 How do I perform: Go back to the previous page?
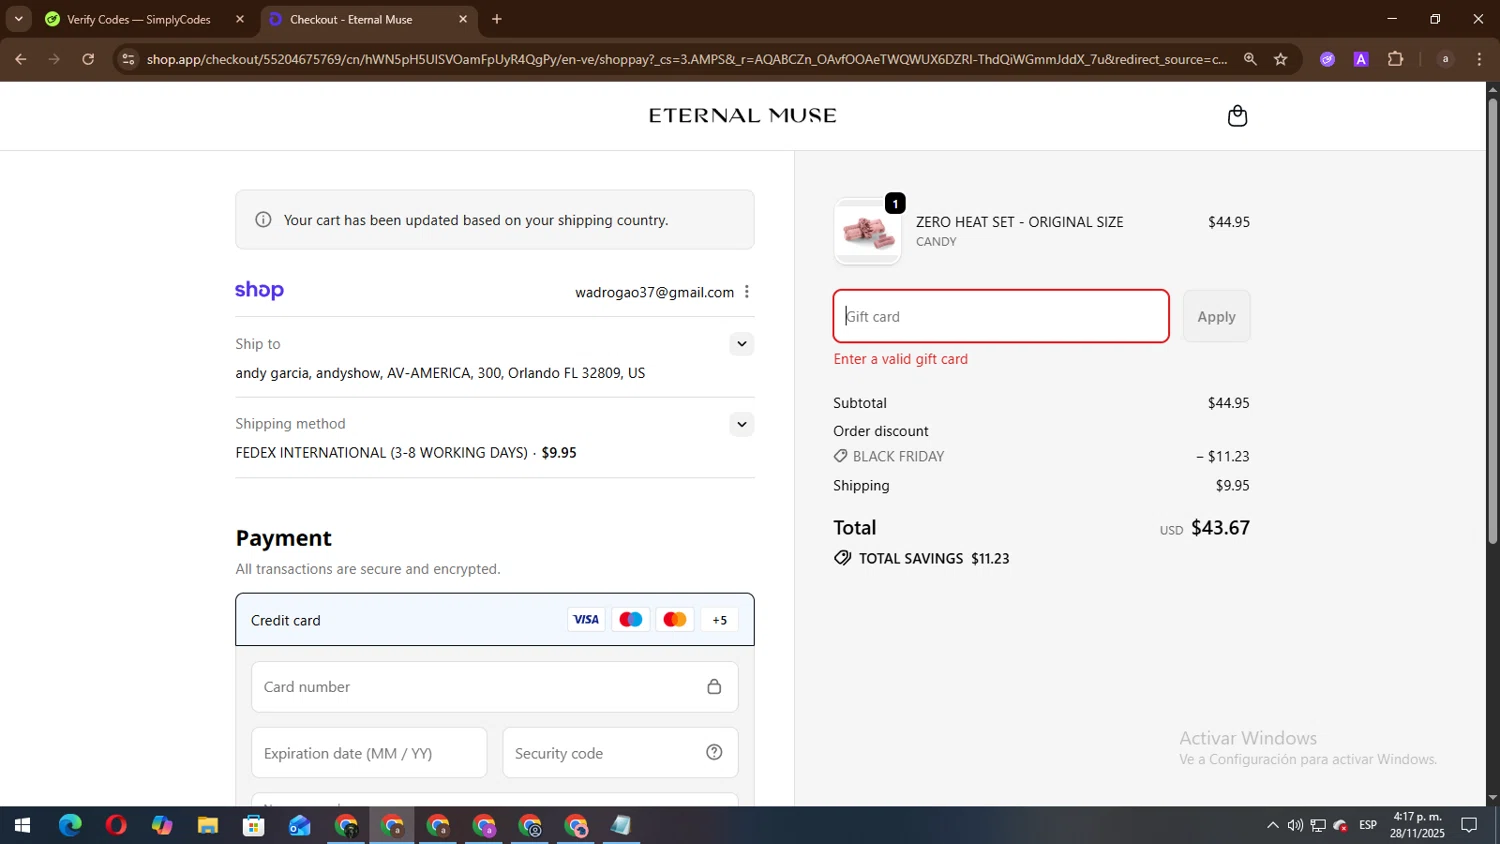pyautogui.click(x=21, y=59)
